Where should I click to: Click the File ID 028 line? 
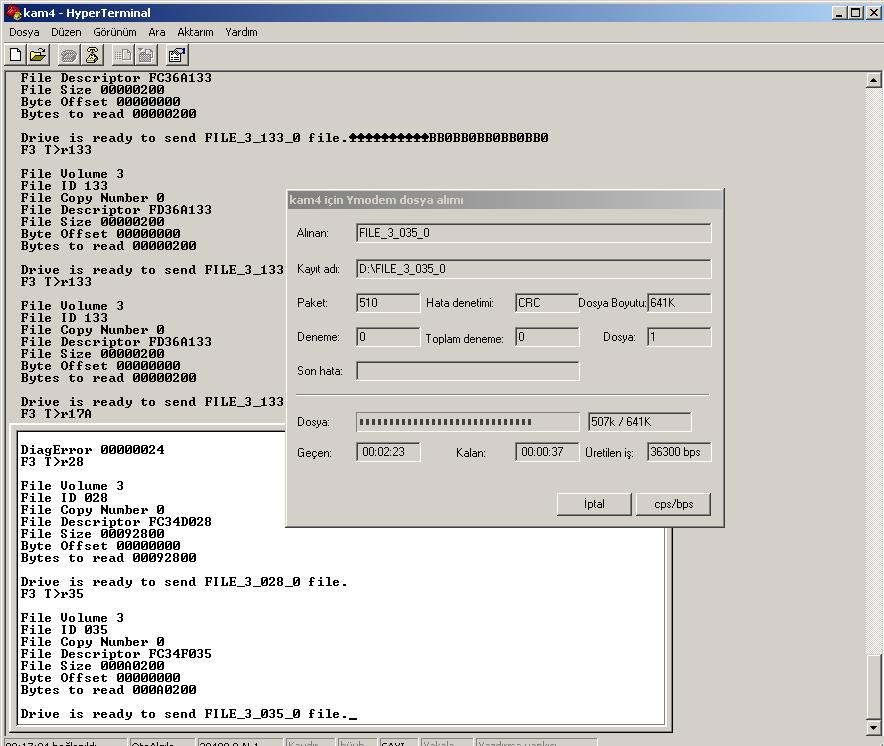(64, 498)
